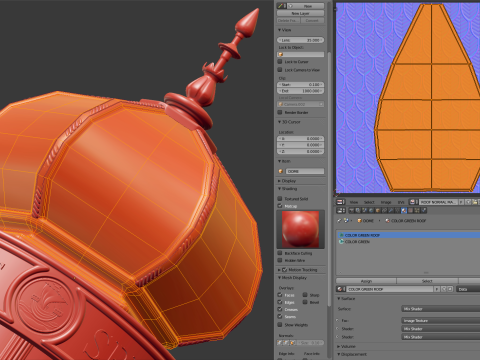Select the Material properties tab icon
Viewport: 480px width, 360px height.
click(x=404, y=210)
